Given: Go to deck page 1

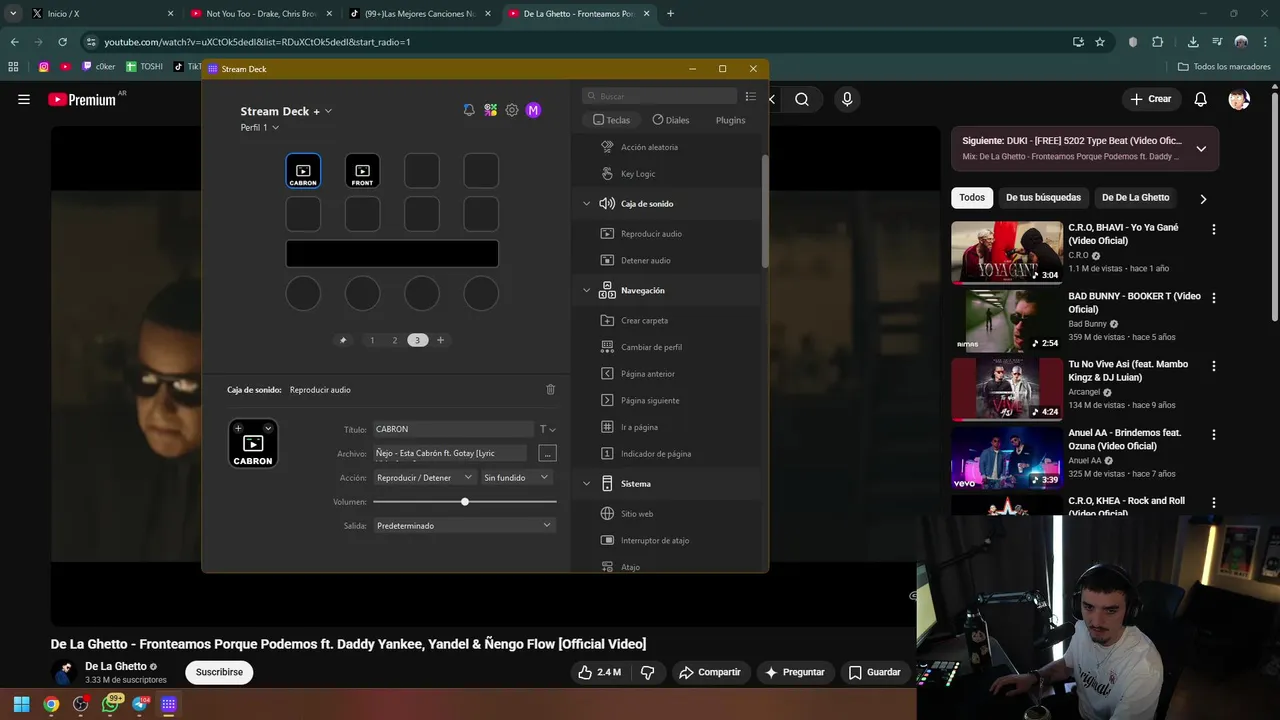Looking at the screenshot, I should click(372, 340).
